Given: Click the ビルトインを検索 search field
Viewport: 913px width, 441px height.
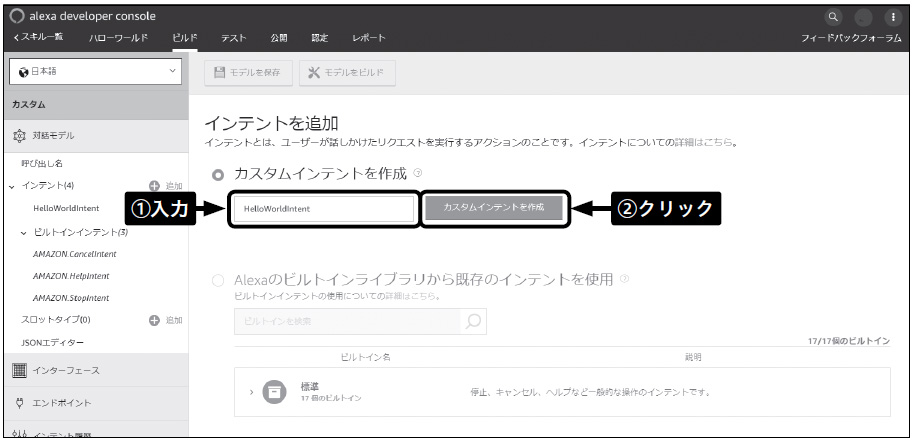Looking at the screenshot, I should point(347,322).
